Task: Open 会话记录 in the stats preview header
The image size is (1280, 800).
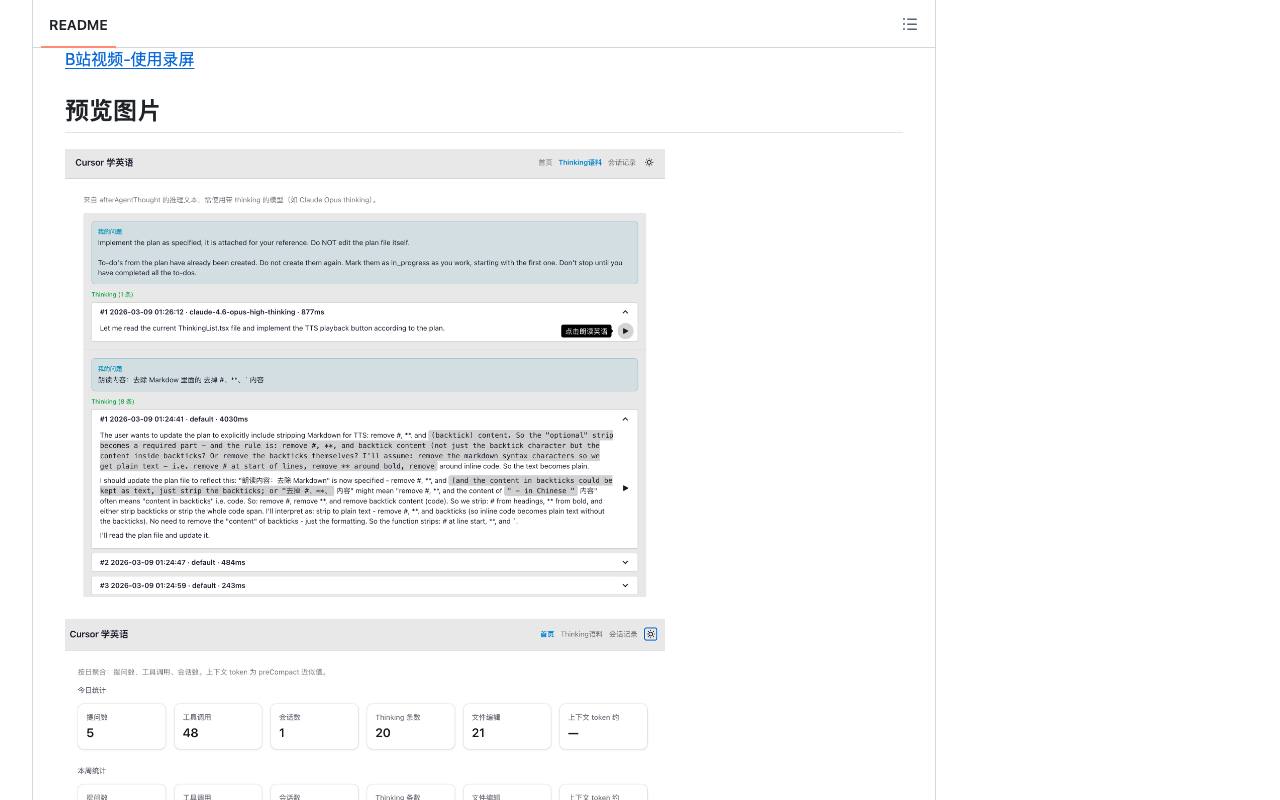Action: point(623,634)
